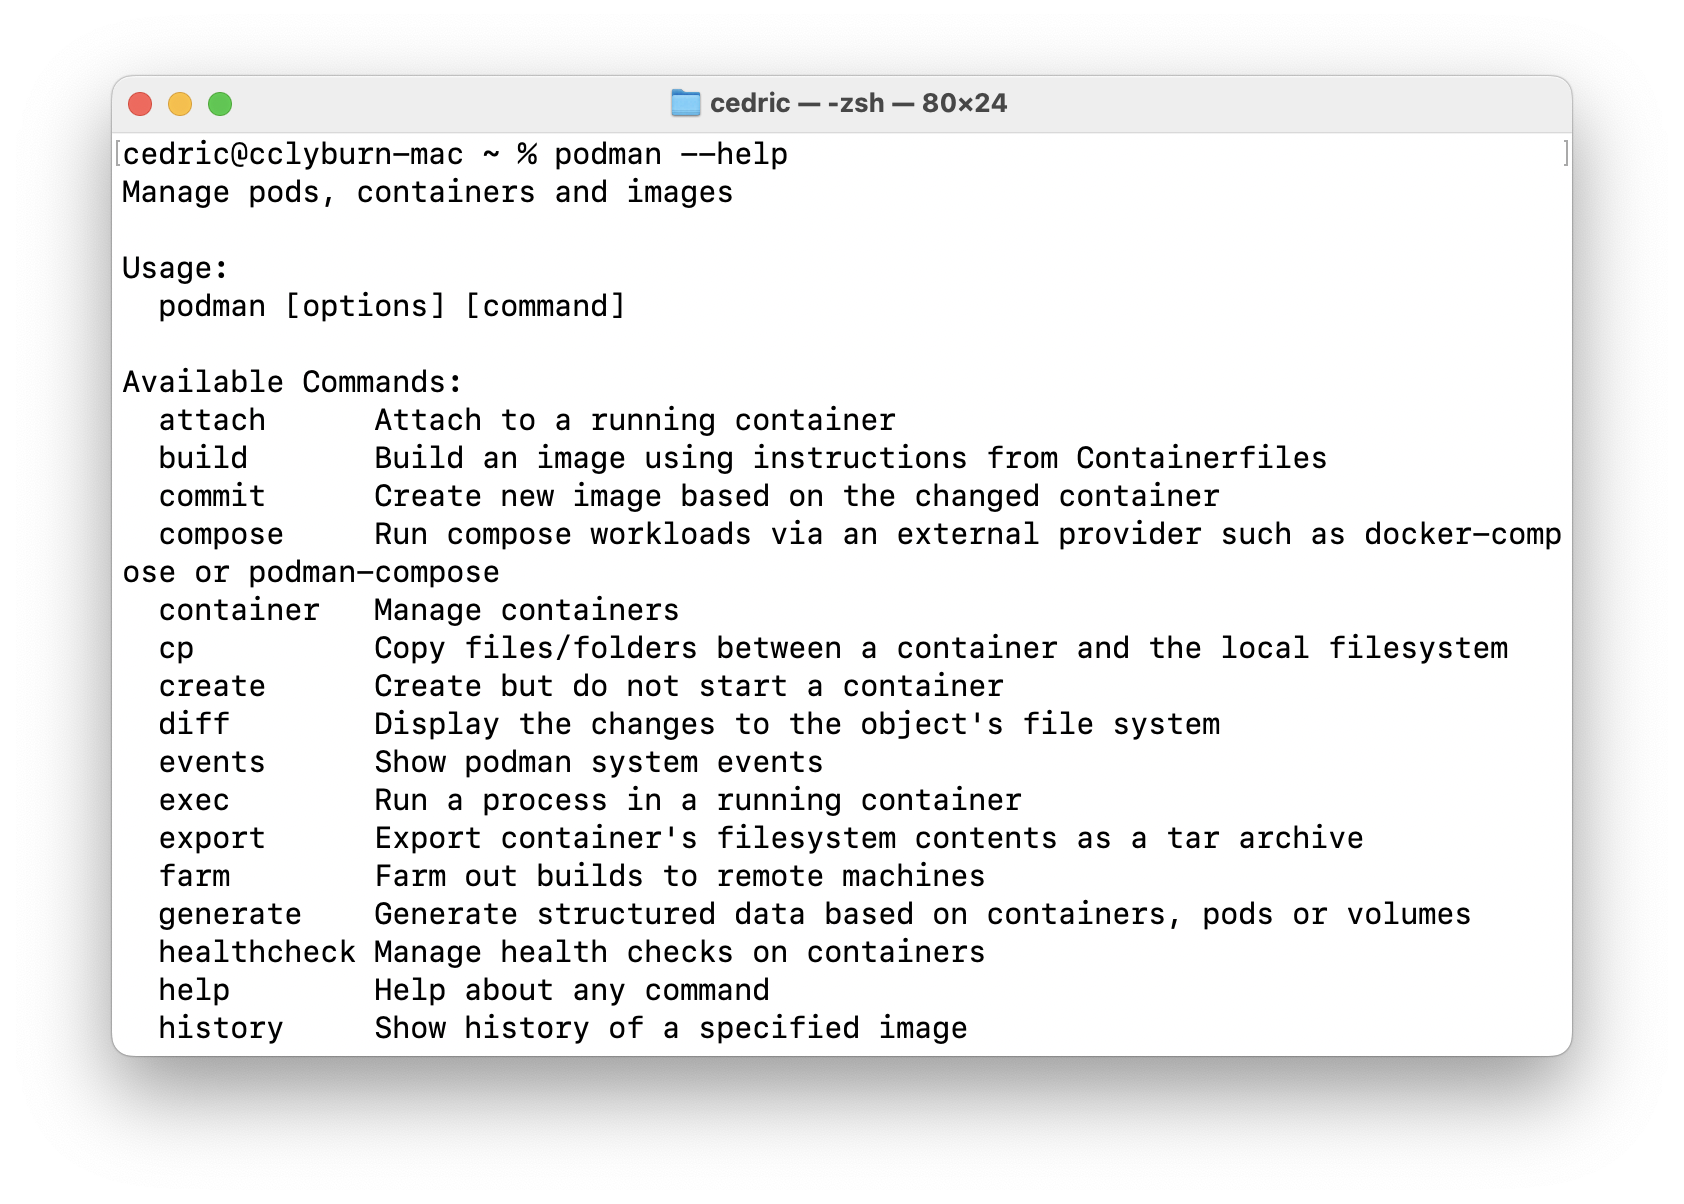Screen dimensions: 1684x1204
Task: Select the exec command entry
Action: [x=194, y=799]
